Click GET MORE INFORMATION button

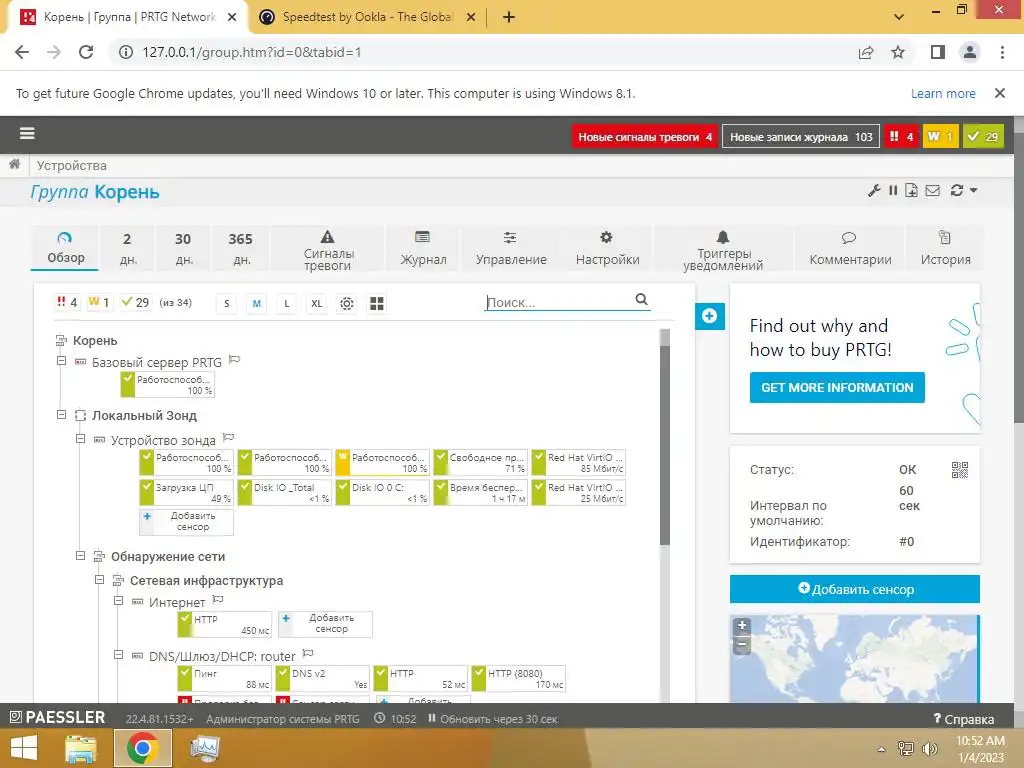[837, 387]
